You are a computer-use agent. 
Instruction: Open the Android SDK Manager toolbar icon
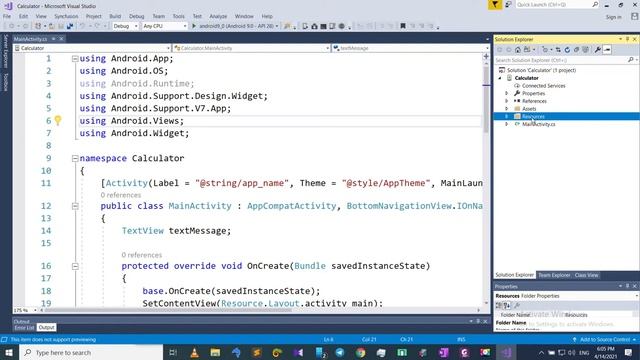[314, 26]
